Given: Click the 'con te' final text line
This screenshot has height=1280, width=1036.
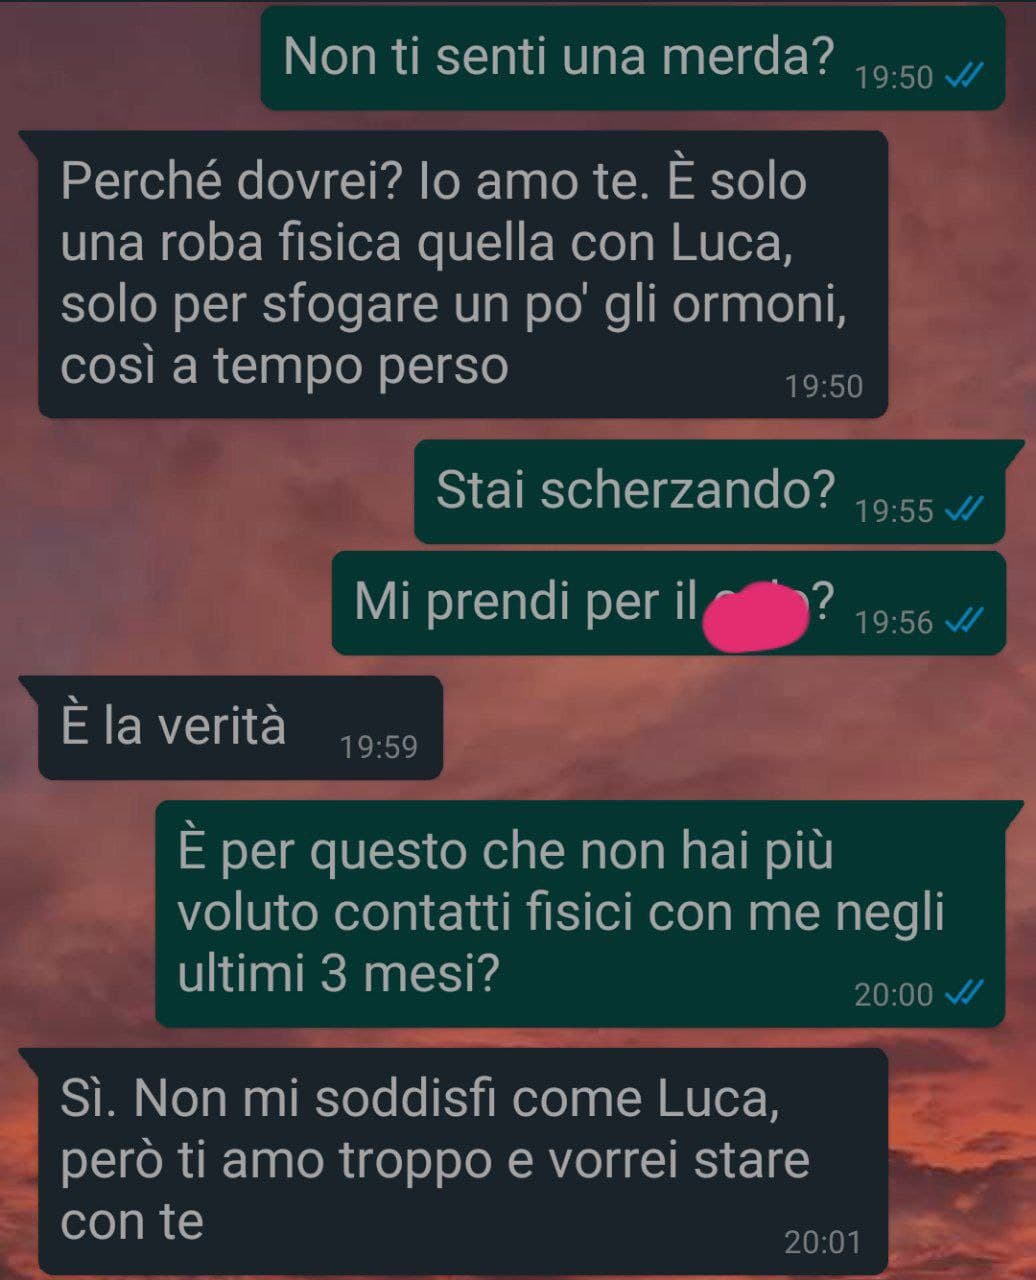Looking at the screenshot, I should click(x=131, y=1222).
